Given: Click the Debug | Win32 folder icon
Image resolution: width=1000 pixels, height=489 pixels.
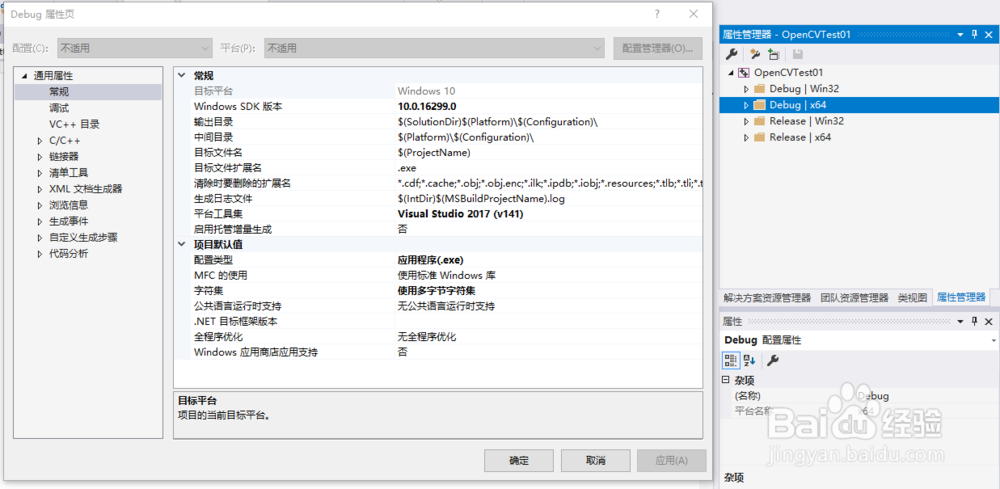Looking at the screenshot, I should coord(759,89).
